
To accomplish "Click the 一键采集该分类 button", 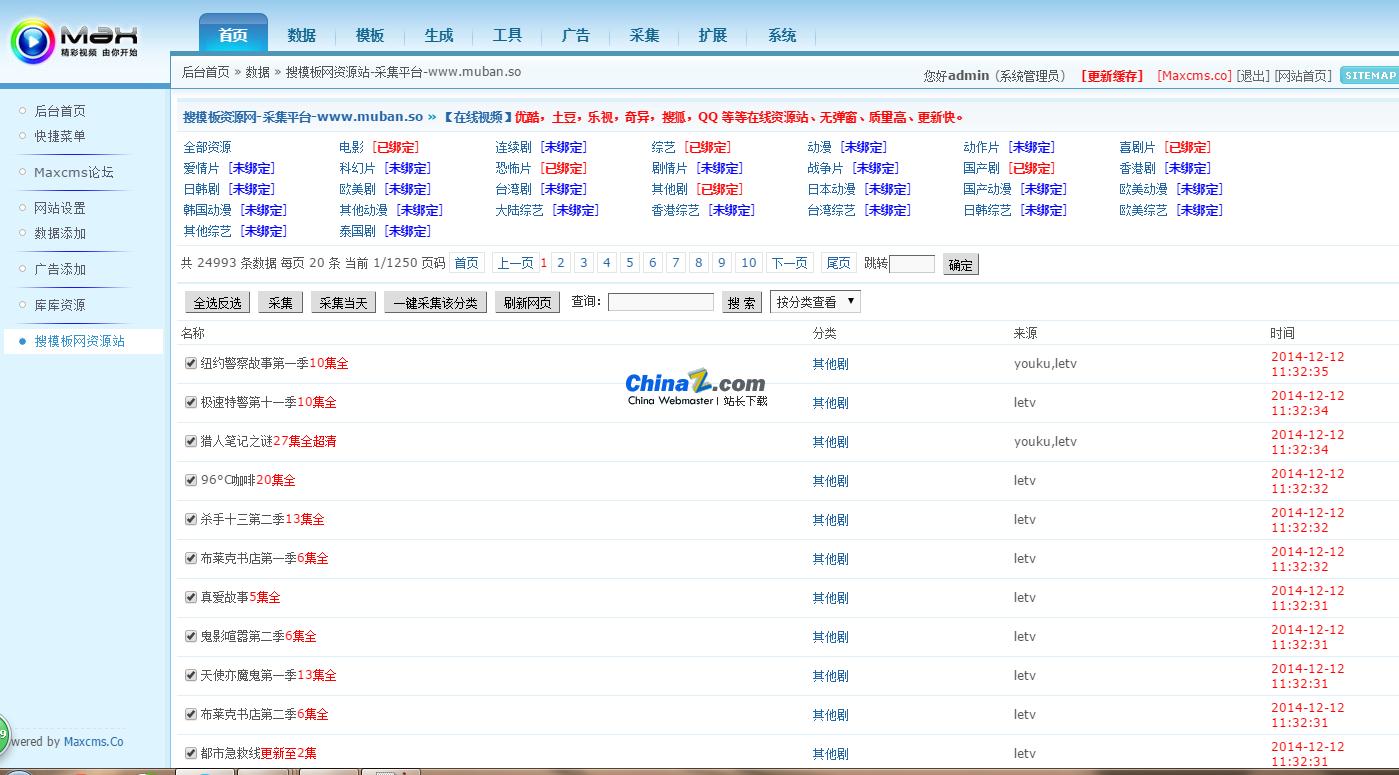I will click(x=436, y=303).
